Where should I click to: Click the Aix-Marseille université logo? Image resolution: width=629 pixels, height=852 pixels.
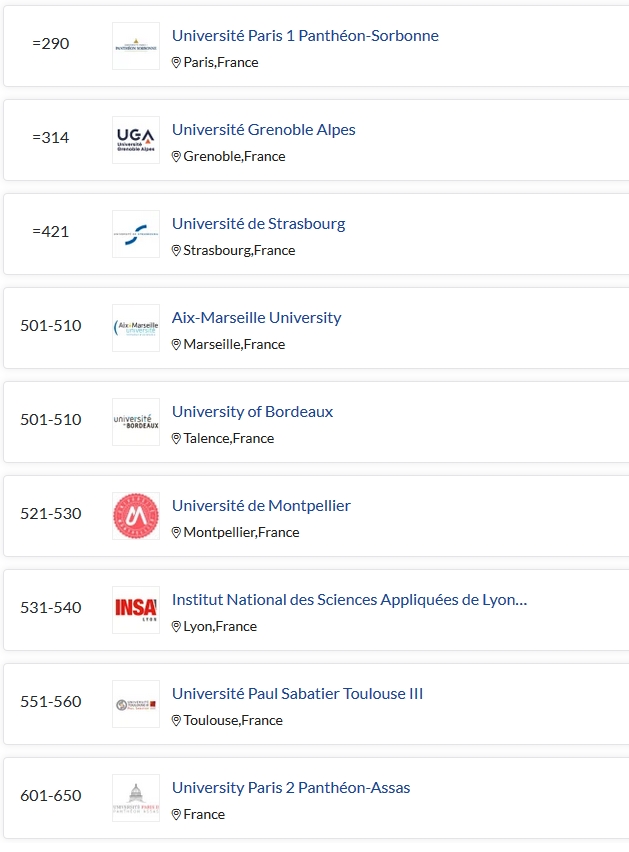coord(136,328)
